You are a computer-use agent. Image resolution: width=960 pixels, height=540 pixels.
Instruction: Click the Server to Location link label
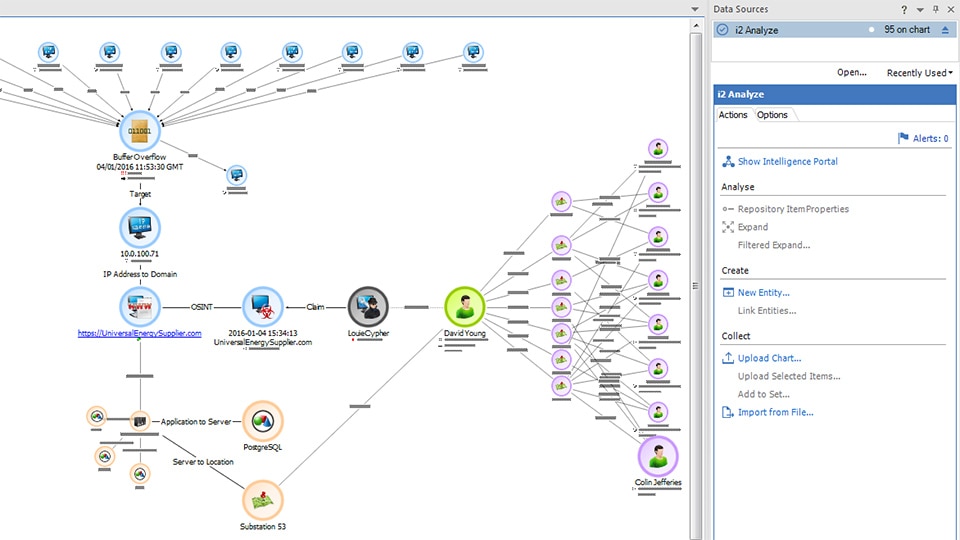click(203, 462)
